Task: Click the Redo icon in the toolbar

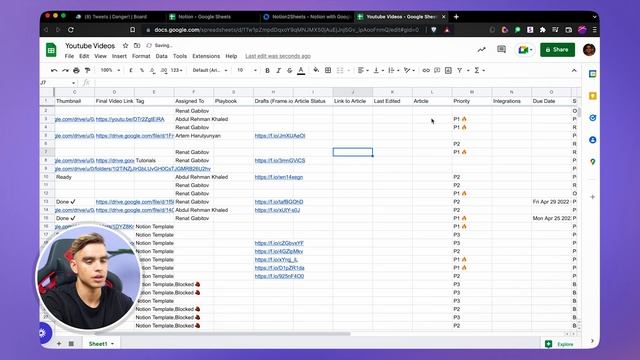Action: point(65,71)
